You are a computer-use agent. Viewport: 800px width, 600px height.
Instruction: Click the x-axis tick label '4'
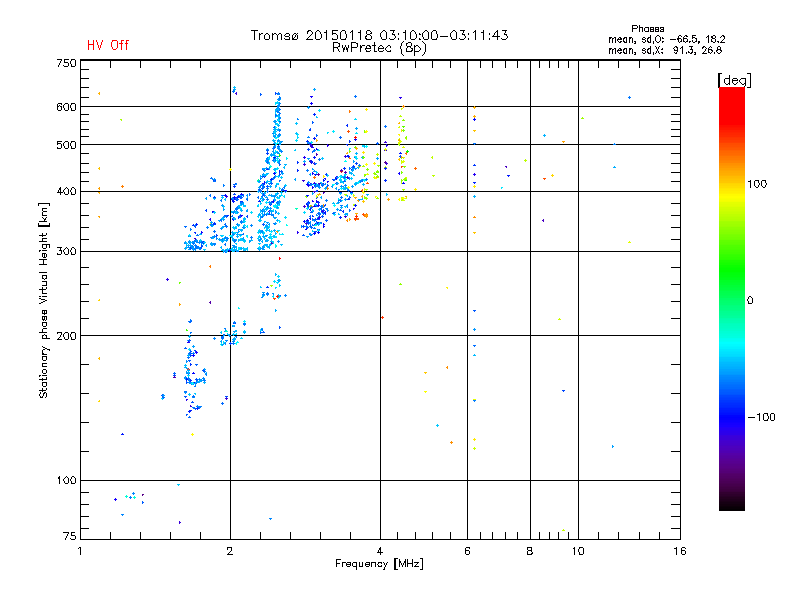point(380,551)
